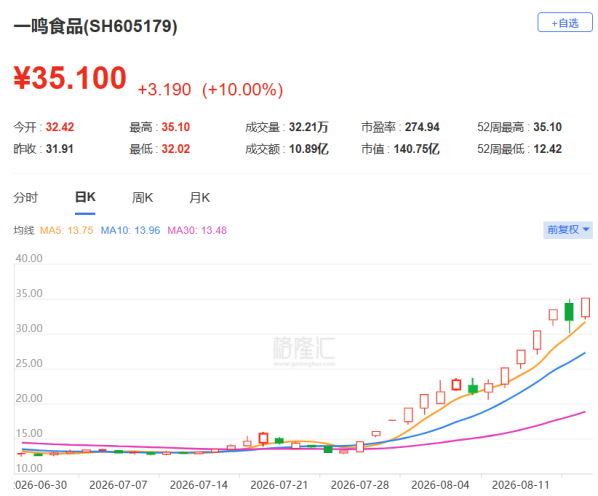Click the 2026-07-21 date axis label
This screenshot has height=496, width=598.
279,485
